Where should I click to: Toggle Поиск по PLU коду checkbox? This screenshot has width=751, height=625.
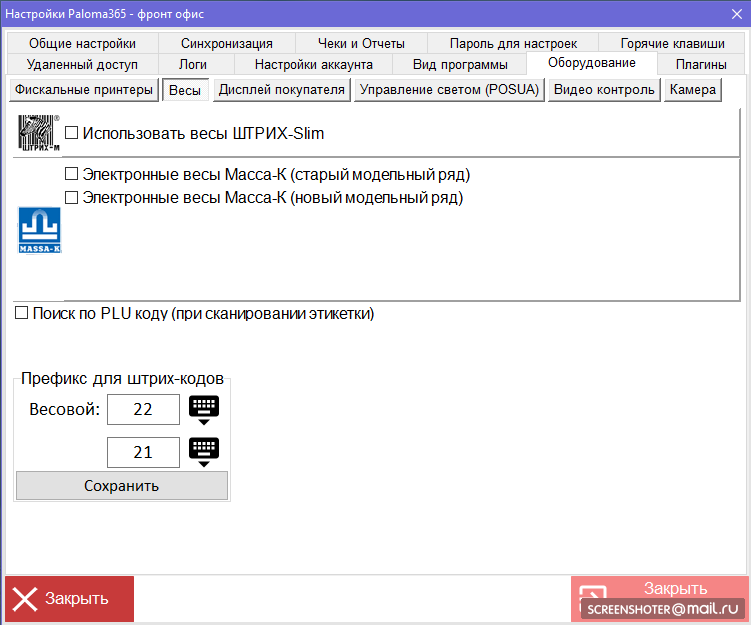coord(22,314)
